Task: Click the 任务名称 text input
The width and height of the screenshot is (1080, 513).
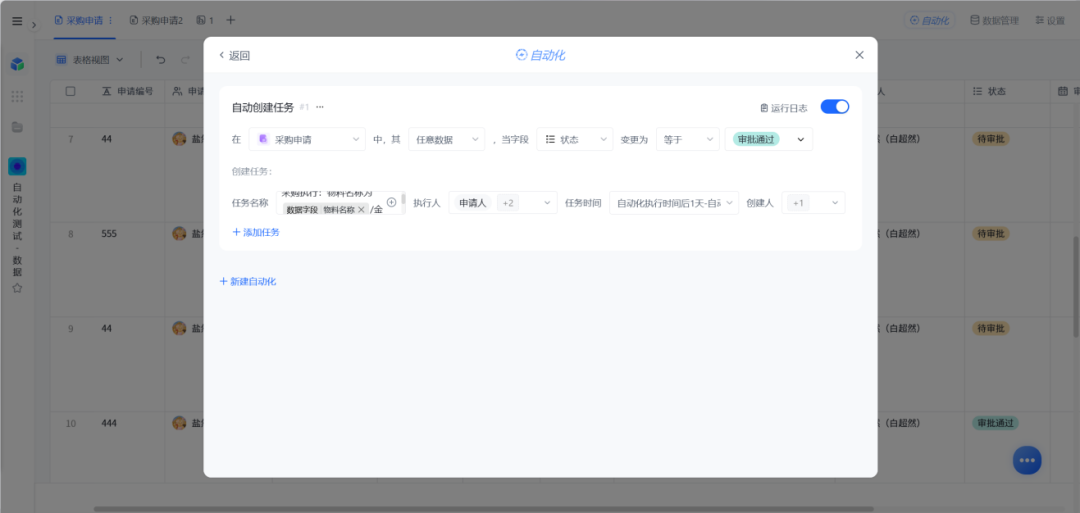Action: [x=340, y=203]
